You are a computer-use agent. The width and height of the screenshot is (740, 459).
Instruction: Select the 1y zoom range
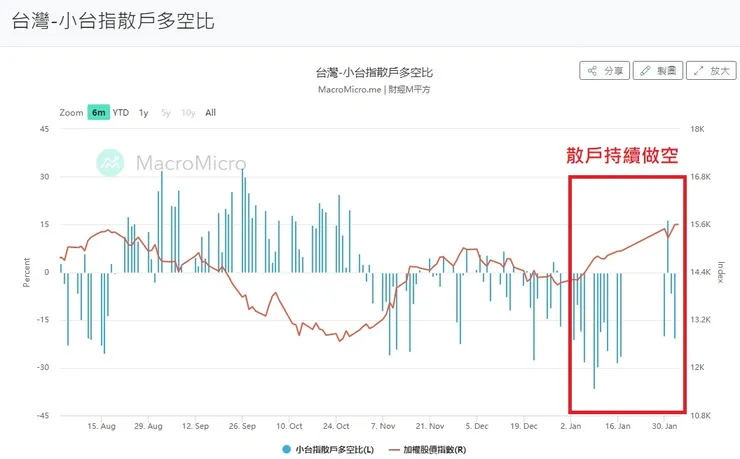(x=143, y=112)
